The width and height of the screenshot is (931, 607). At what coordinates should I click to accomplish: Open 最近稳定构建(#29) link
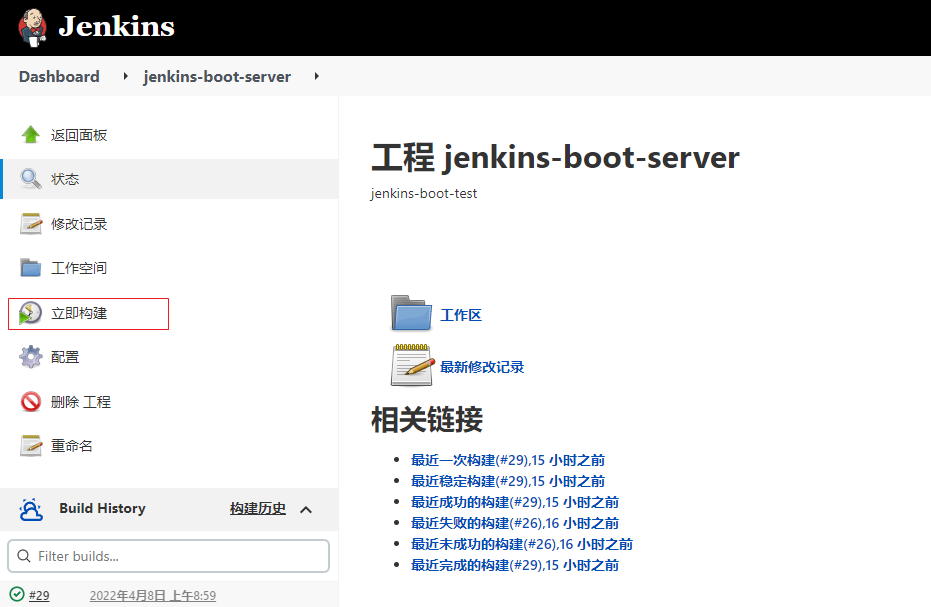pos(508,481)
